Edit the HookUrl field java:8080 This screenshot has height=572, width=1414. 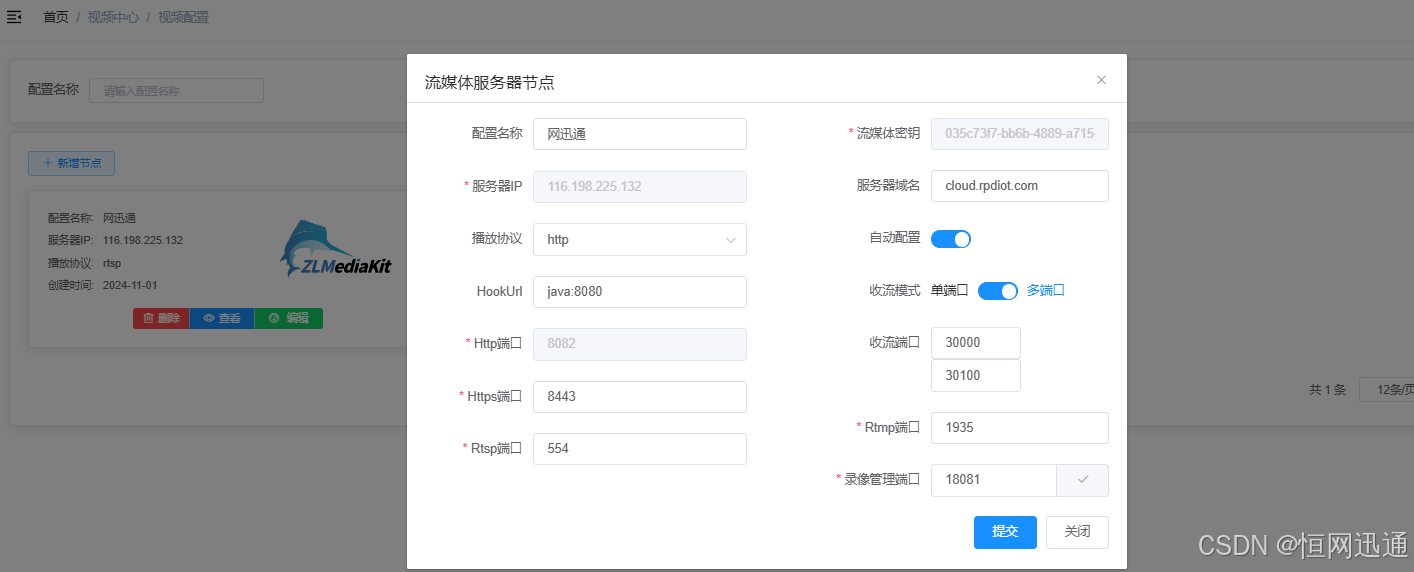(640, 292)
